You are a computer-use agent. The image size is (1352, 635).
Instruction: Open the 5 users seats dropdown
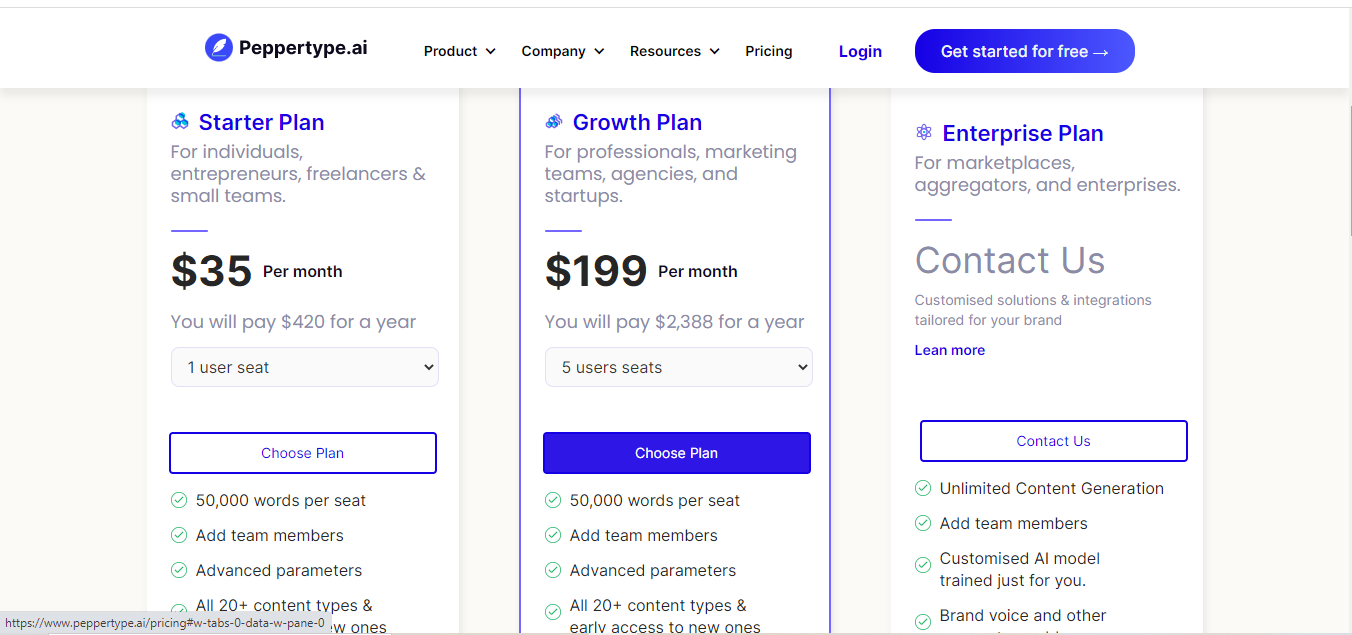coord(678,367)
